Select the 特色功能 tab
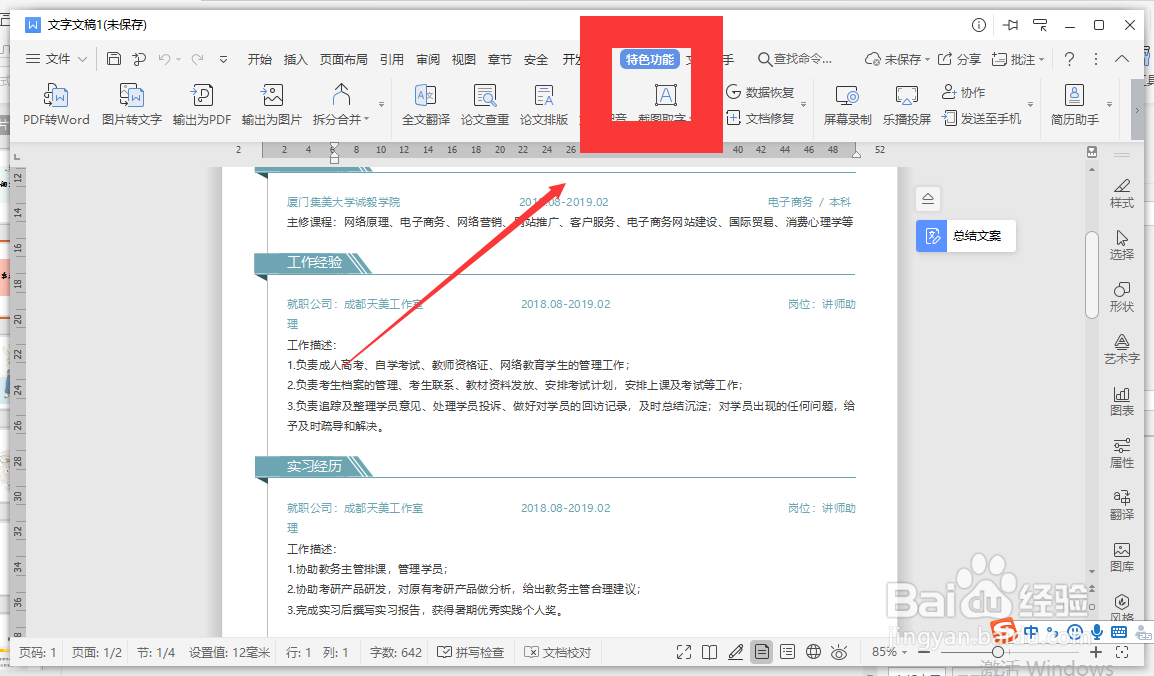The width and height of the screenshot is (1154, 676). pyautogui.click(x=650, y=60)
